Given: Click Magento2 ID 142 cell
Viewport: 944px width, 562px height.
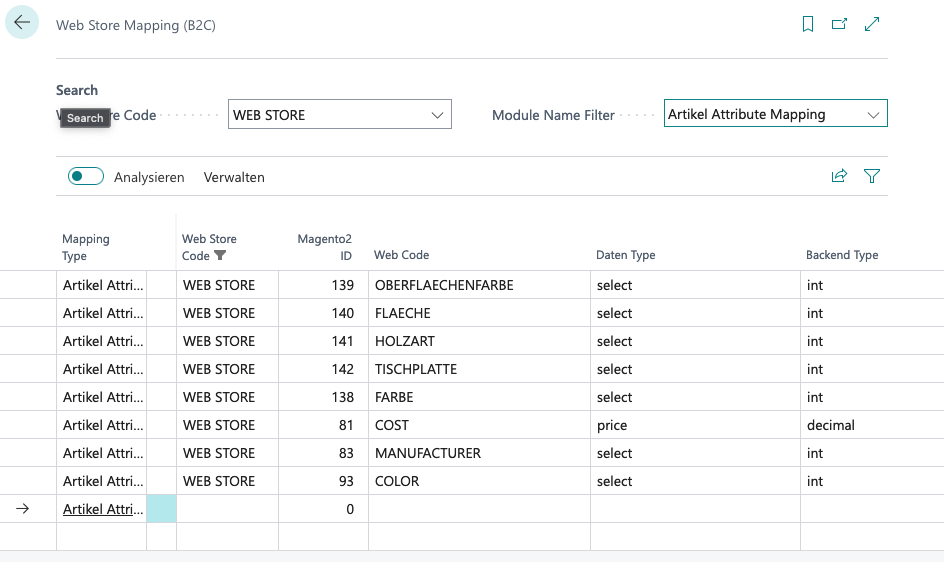Looking at the screenshot, I should 323,369.
